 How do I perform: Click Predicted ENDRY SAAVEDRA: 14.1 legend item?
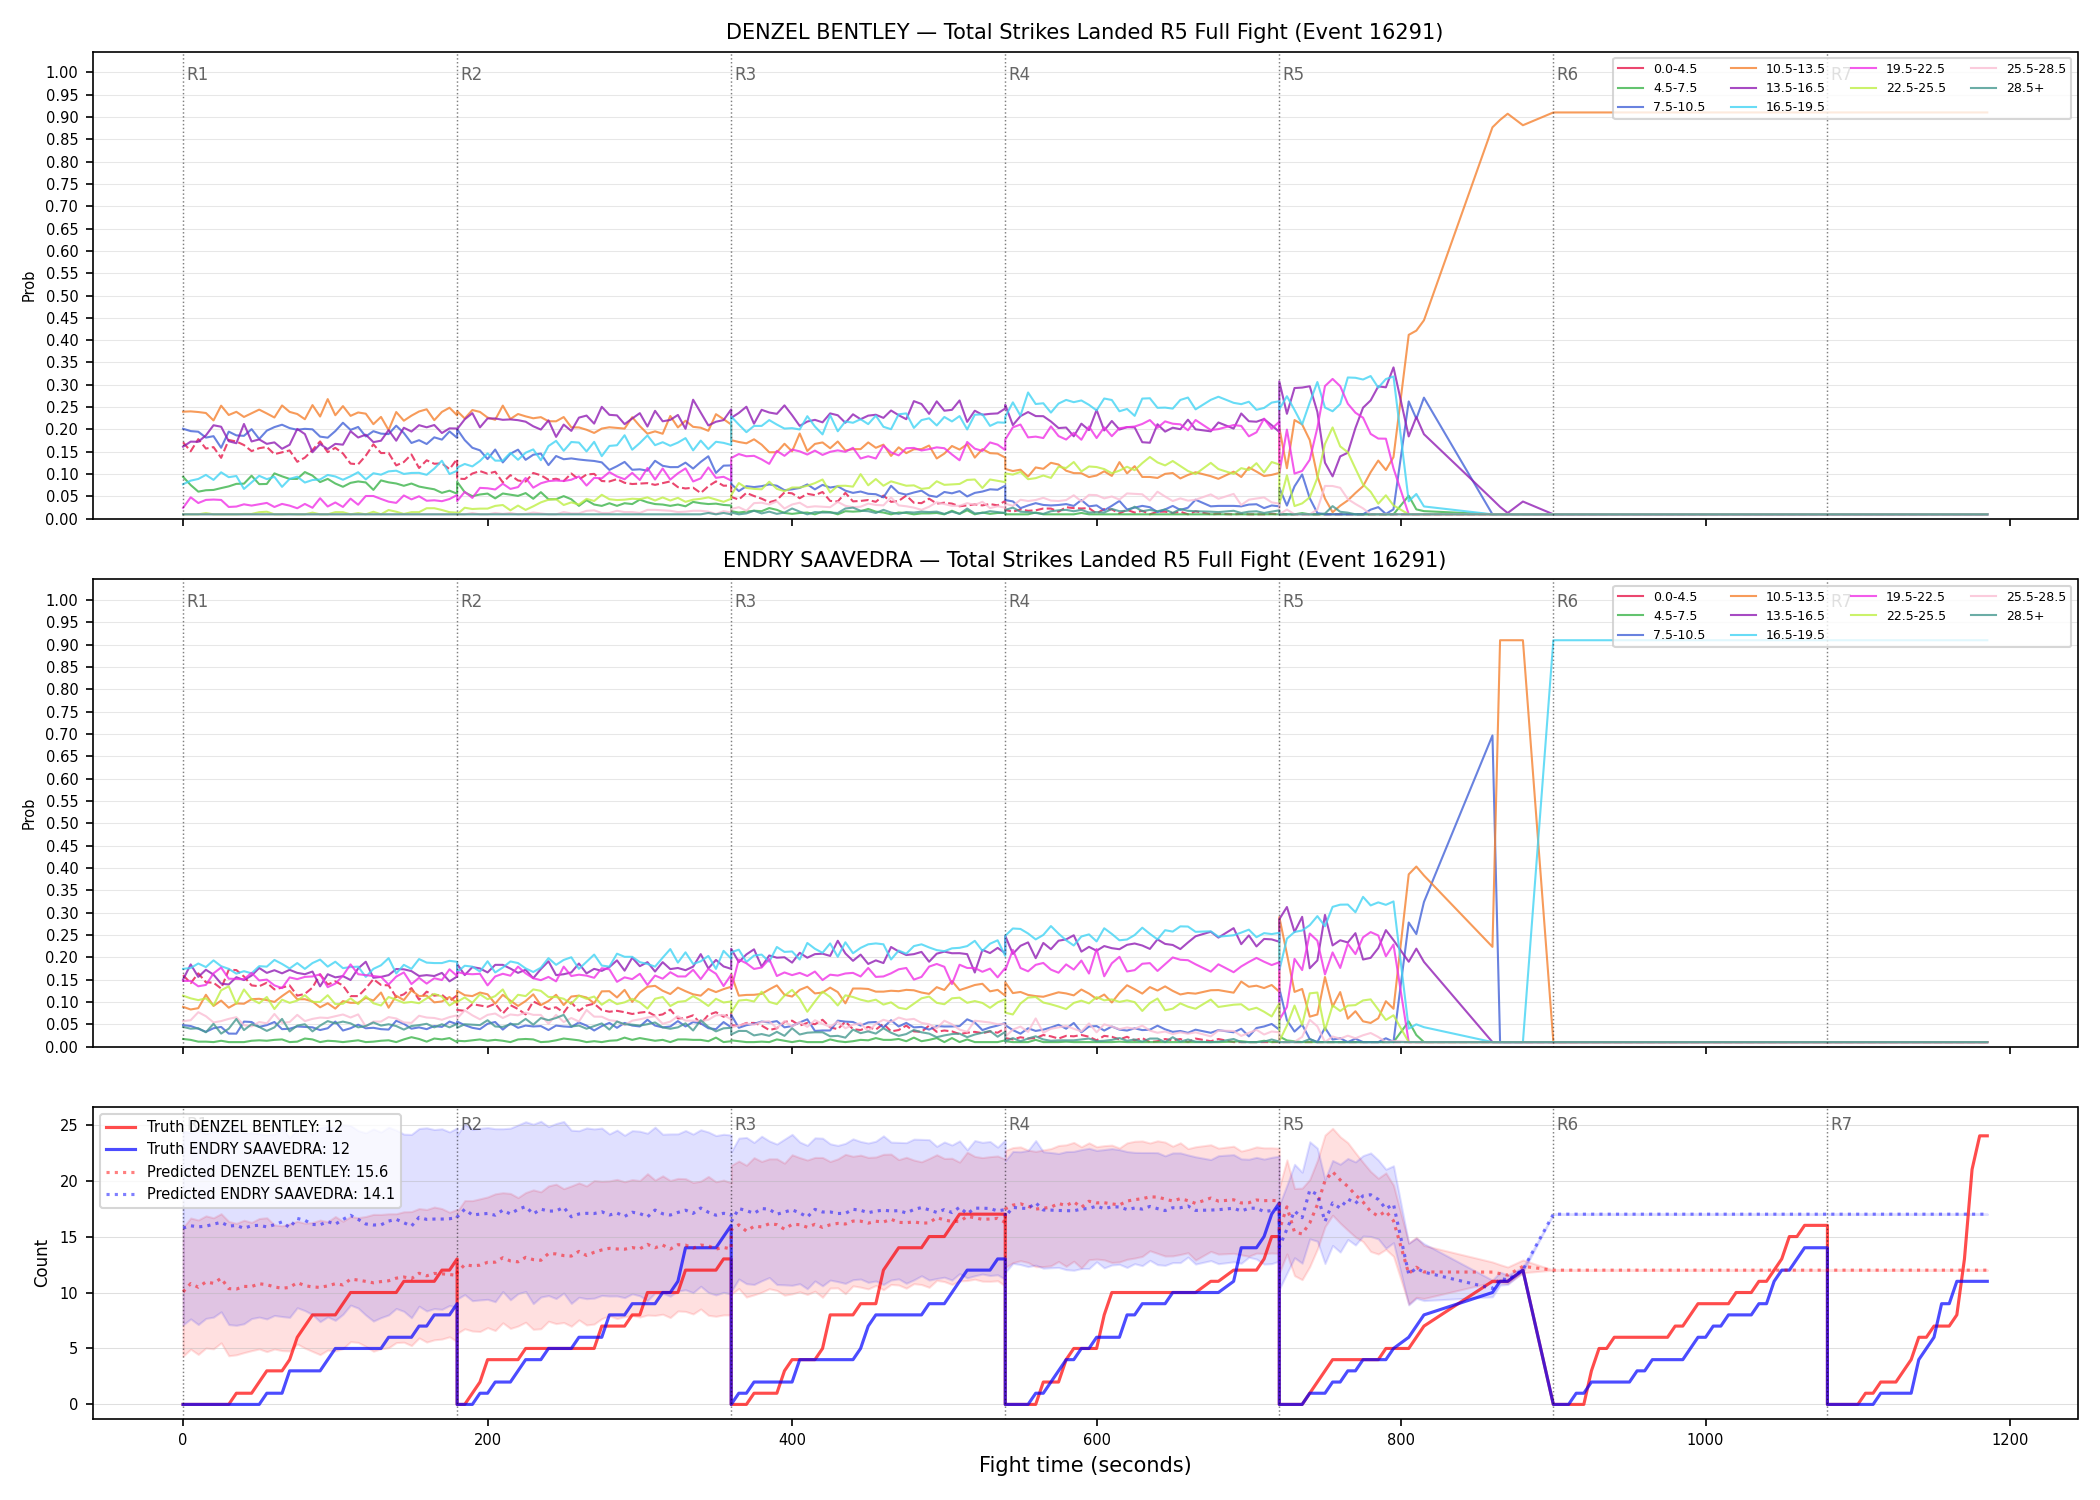coord(249,1194)
